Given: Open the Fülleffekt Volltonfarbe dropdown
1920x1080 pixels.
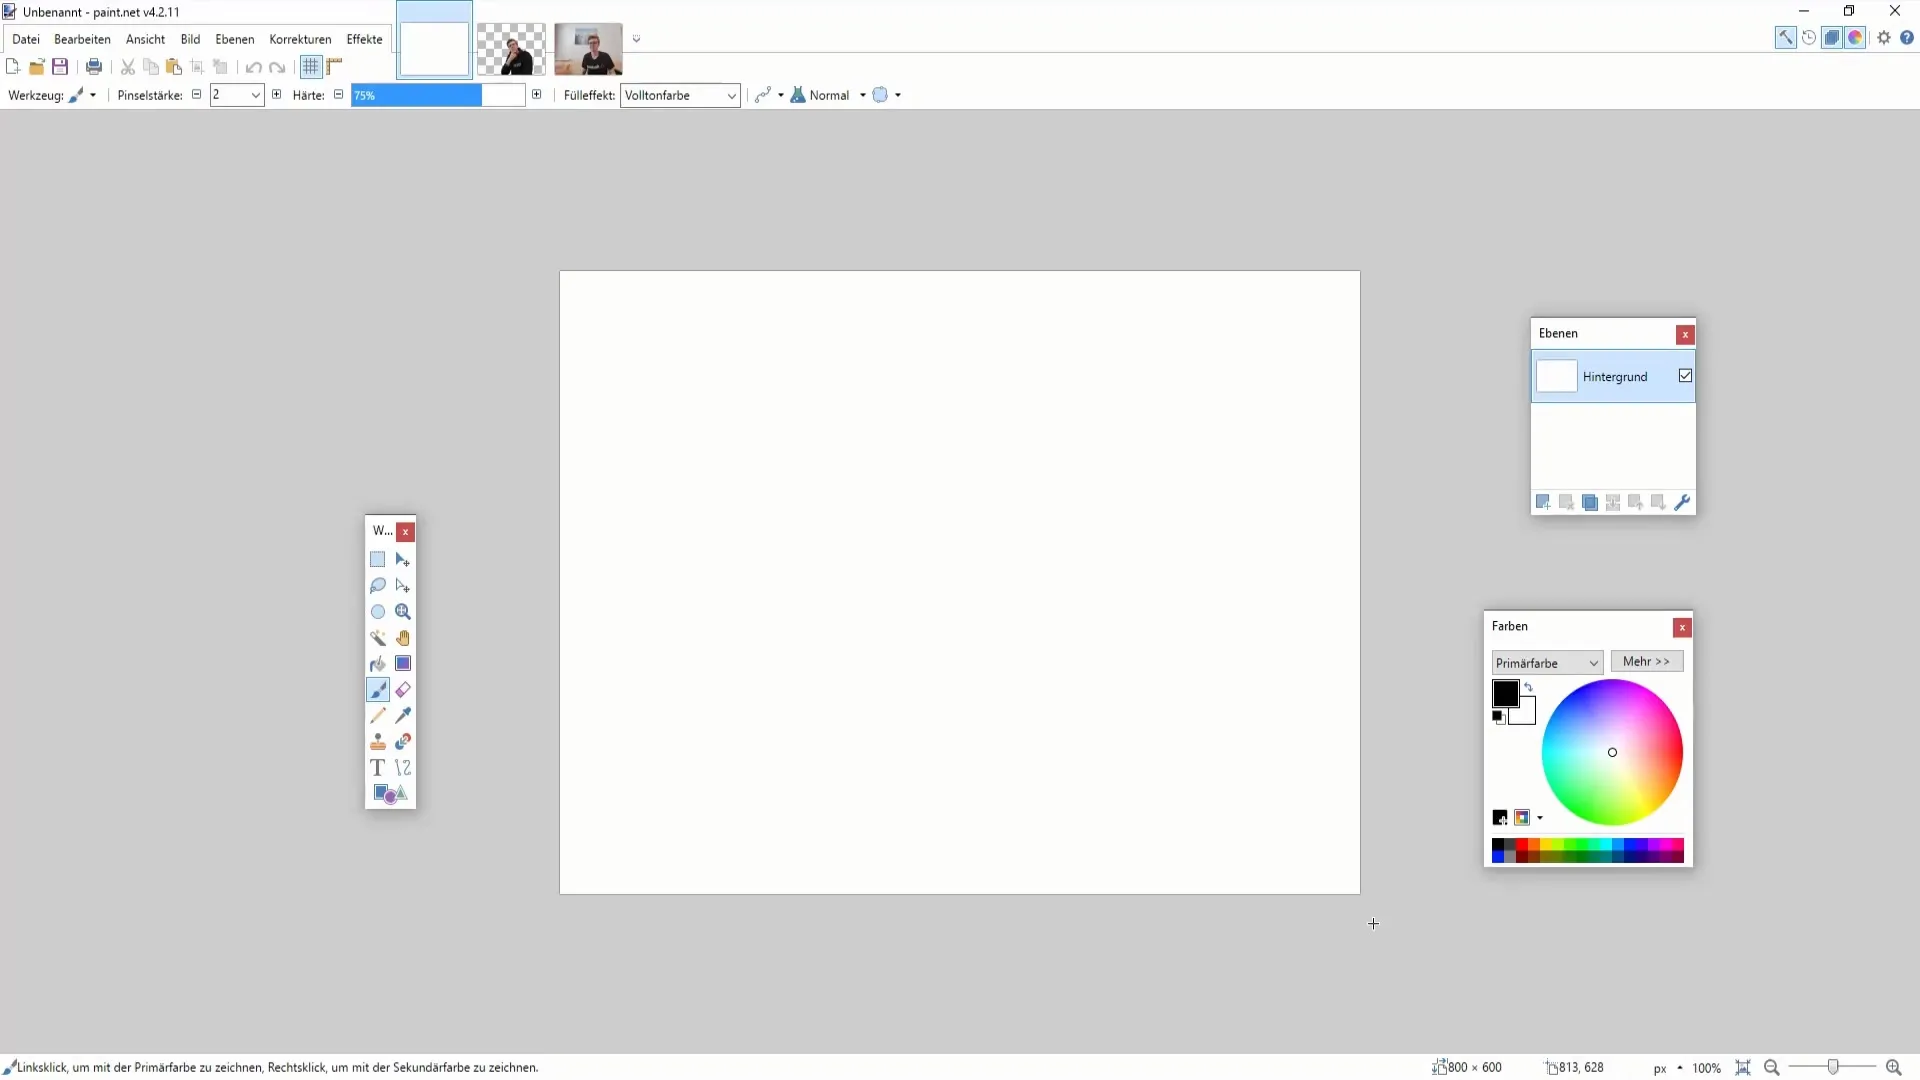Looking at the screenshot, I should click(680, 95).
